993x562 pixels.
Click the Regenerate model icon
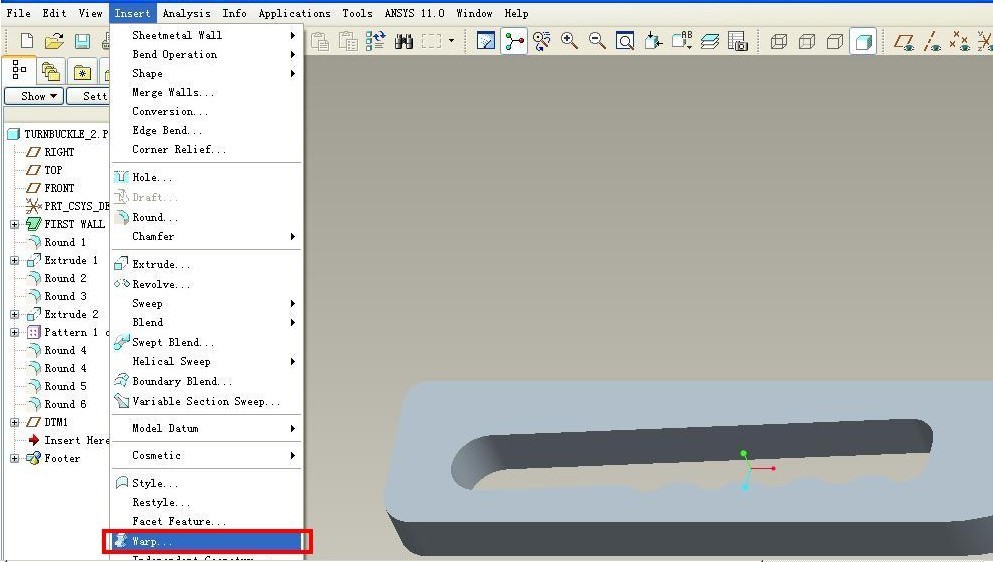pyautogui.click(x=376, y=41)
